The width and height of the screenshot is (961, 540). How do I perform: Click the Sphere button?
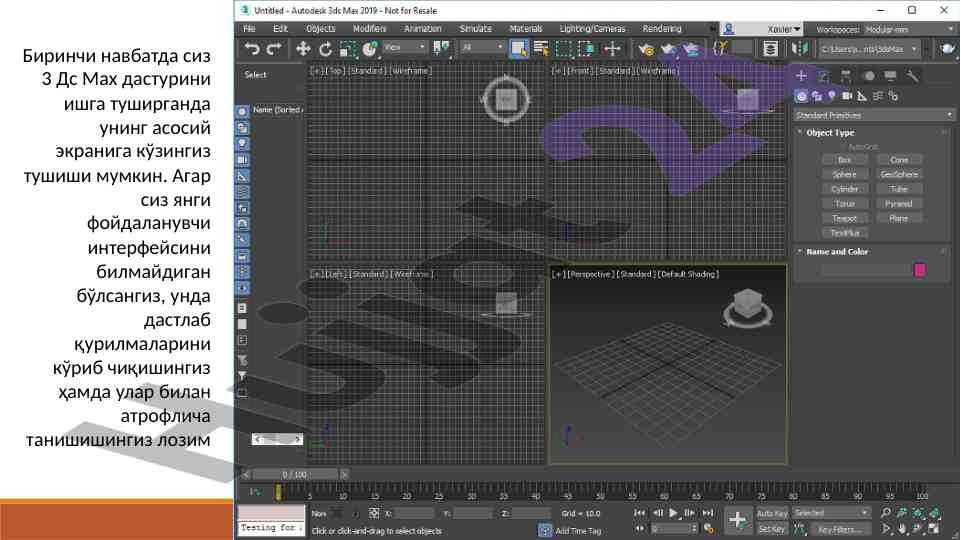click(x=845, y=175)
